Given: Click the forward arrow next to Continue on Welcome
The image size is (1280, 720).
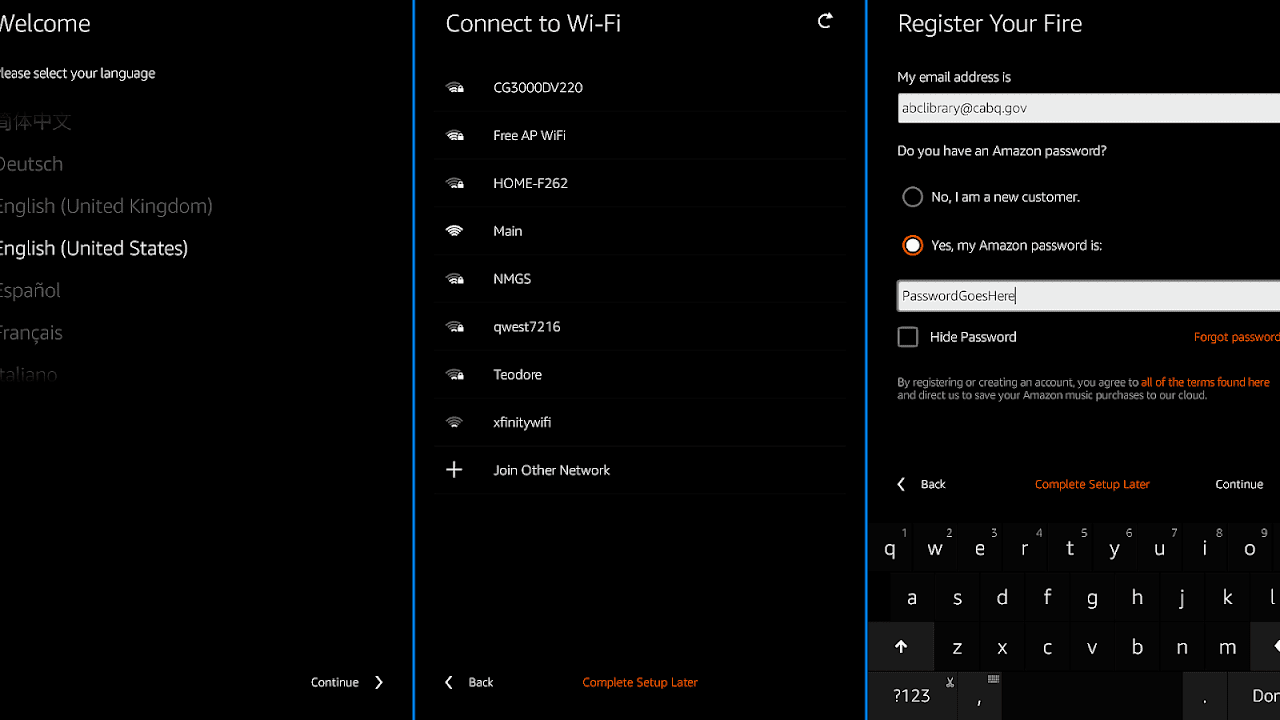Looking at the screenshot, I should click(x=379, y=682).
